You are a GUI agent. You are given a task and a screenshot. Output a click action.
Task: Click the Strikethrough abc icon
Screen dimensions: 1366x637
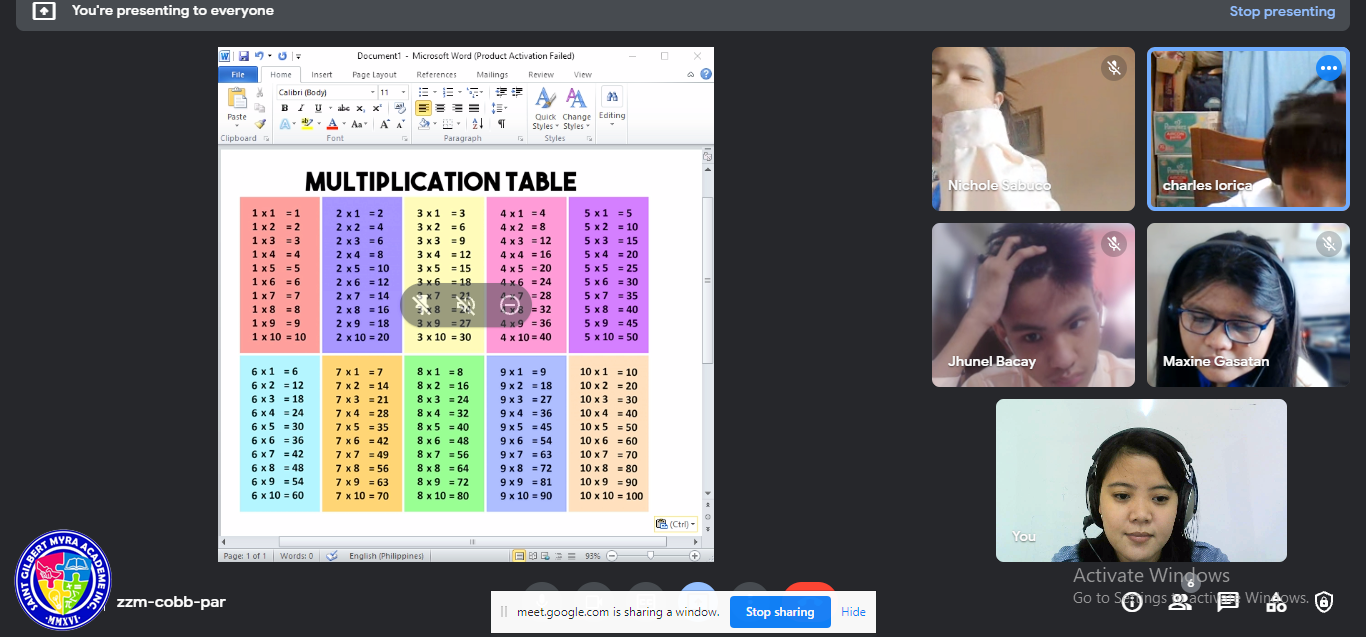(x=343, y=108)
